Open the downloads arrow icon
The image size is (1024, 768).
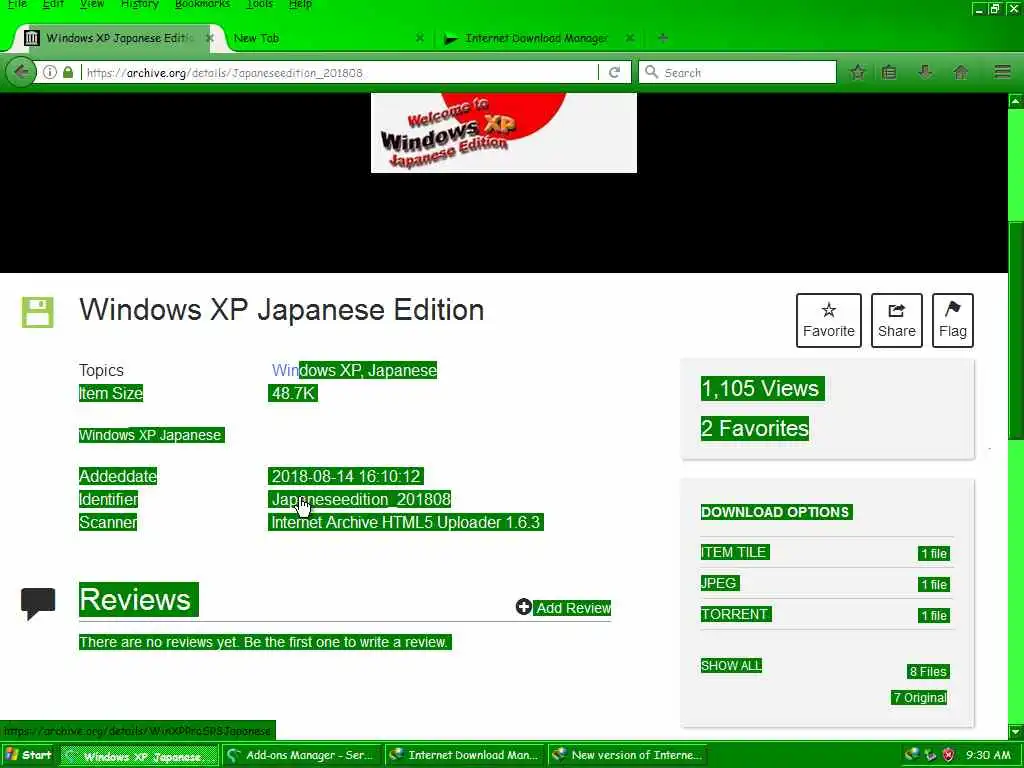pyautogui.click(x=925, y=72)
